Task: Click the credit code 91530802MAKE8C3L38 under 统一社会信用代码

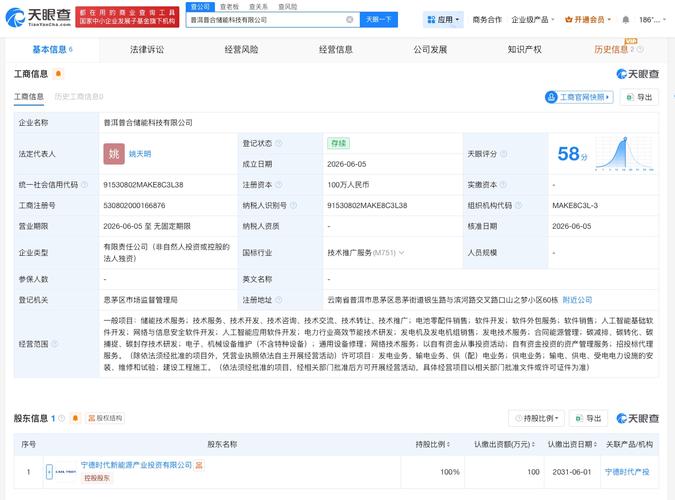Action: (x=143, y=185)
